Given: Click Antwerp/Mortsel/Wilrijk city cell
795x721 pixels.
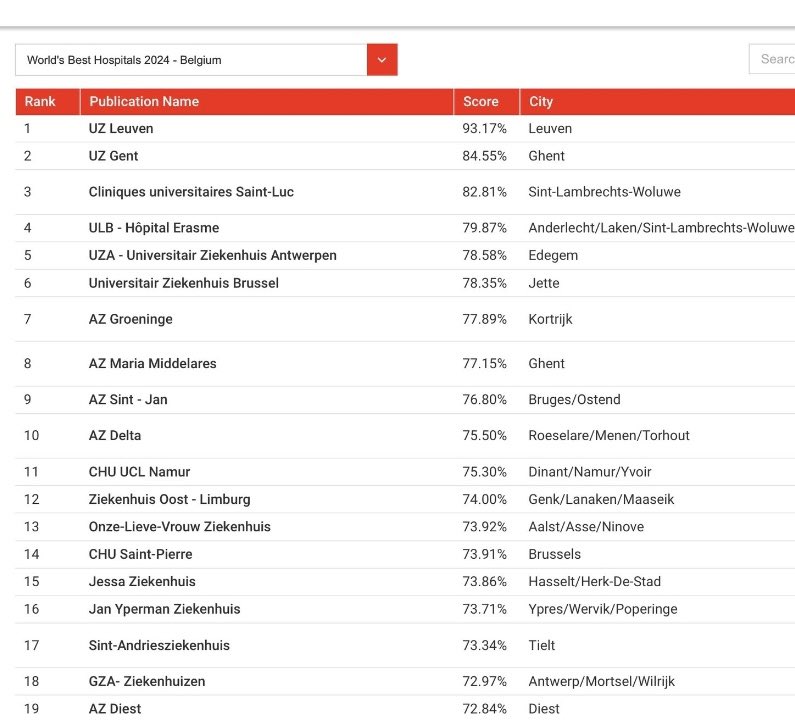Looking at the screenshot, I should point(601,681).
